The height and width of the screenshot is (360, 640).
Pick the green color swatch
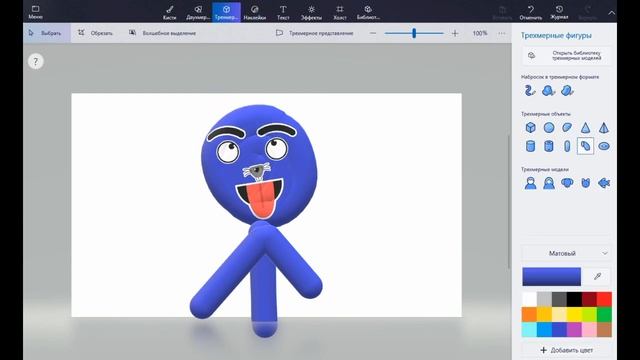pos(604,314)
